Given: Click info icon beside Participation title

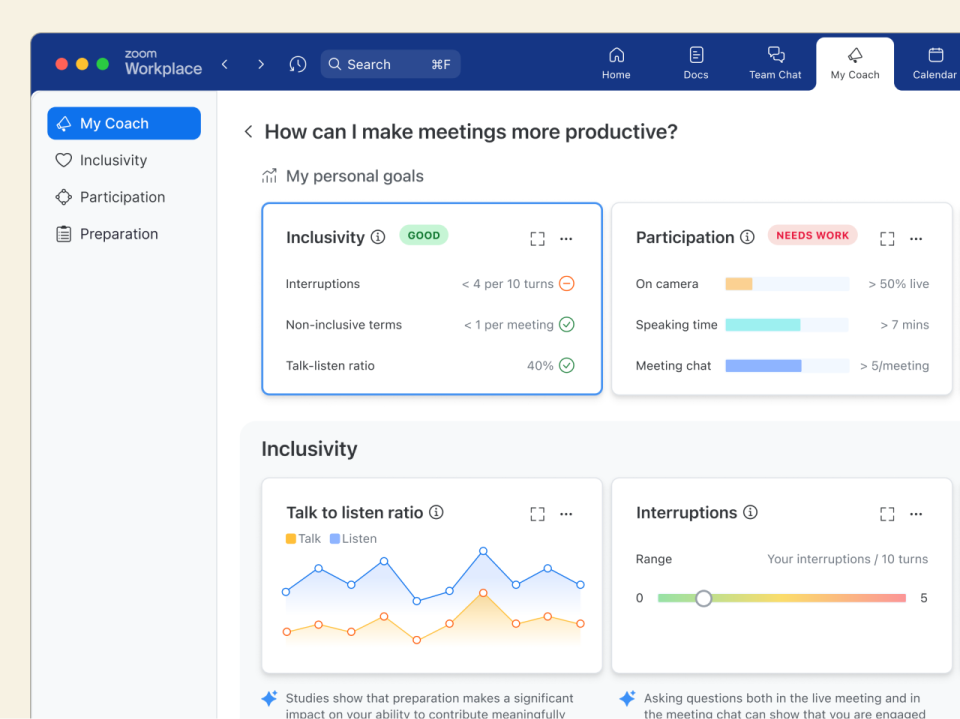Looking at the screenshot, I should 747,237.
